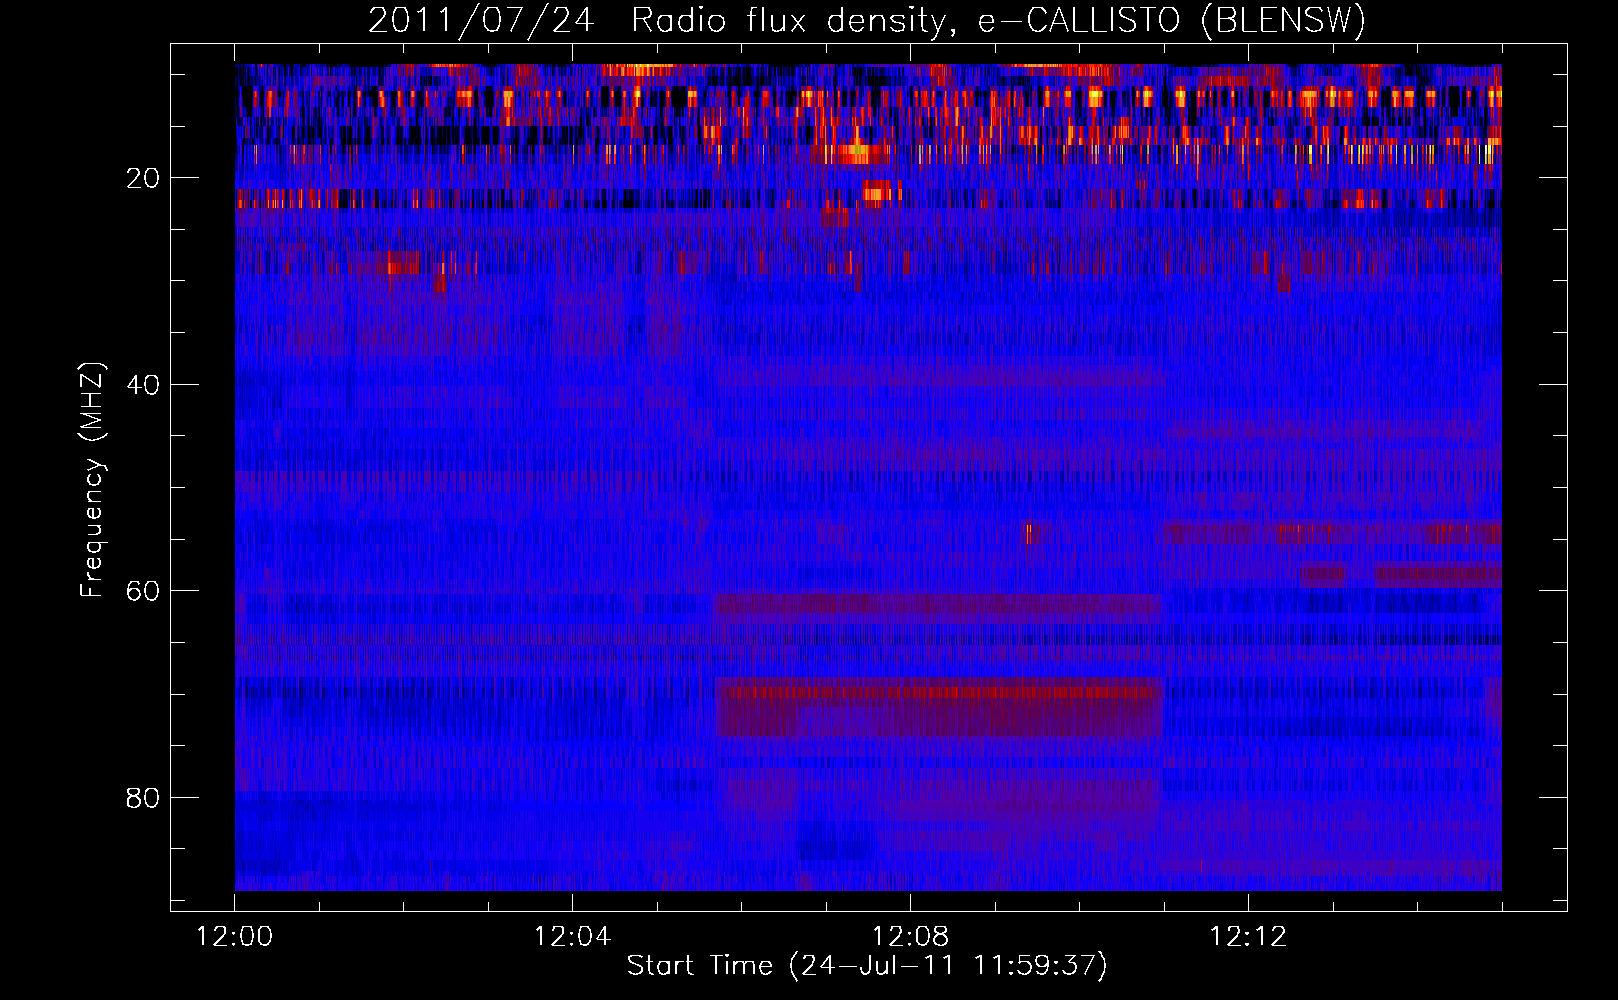The height and width of the screenshot is (1000, 1618).
Task: Click the 12:00 time tick label
Action: point(235,937)
